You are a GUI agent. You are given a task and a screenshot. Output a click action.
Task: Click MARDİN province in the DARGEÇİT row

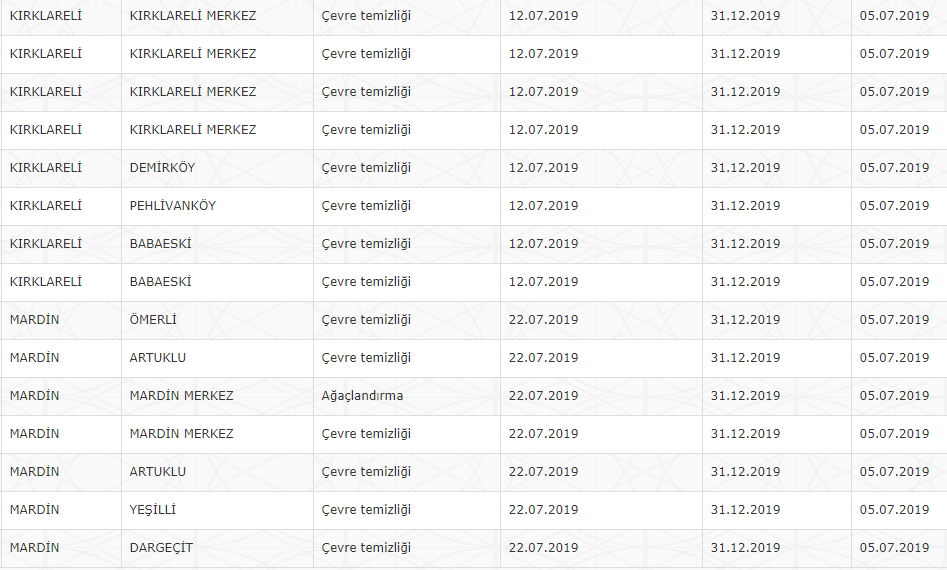(x=34, y=548)
